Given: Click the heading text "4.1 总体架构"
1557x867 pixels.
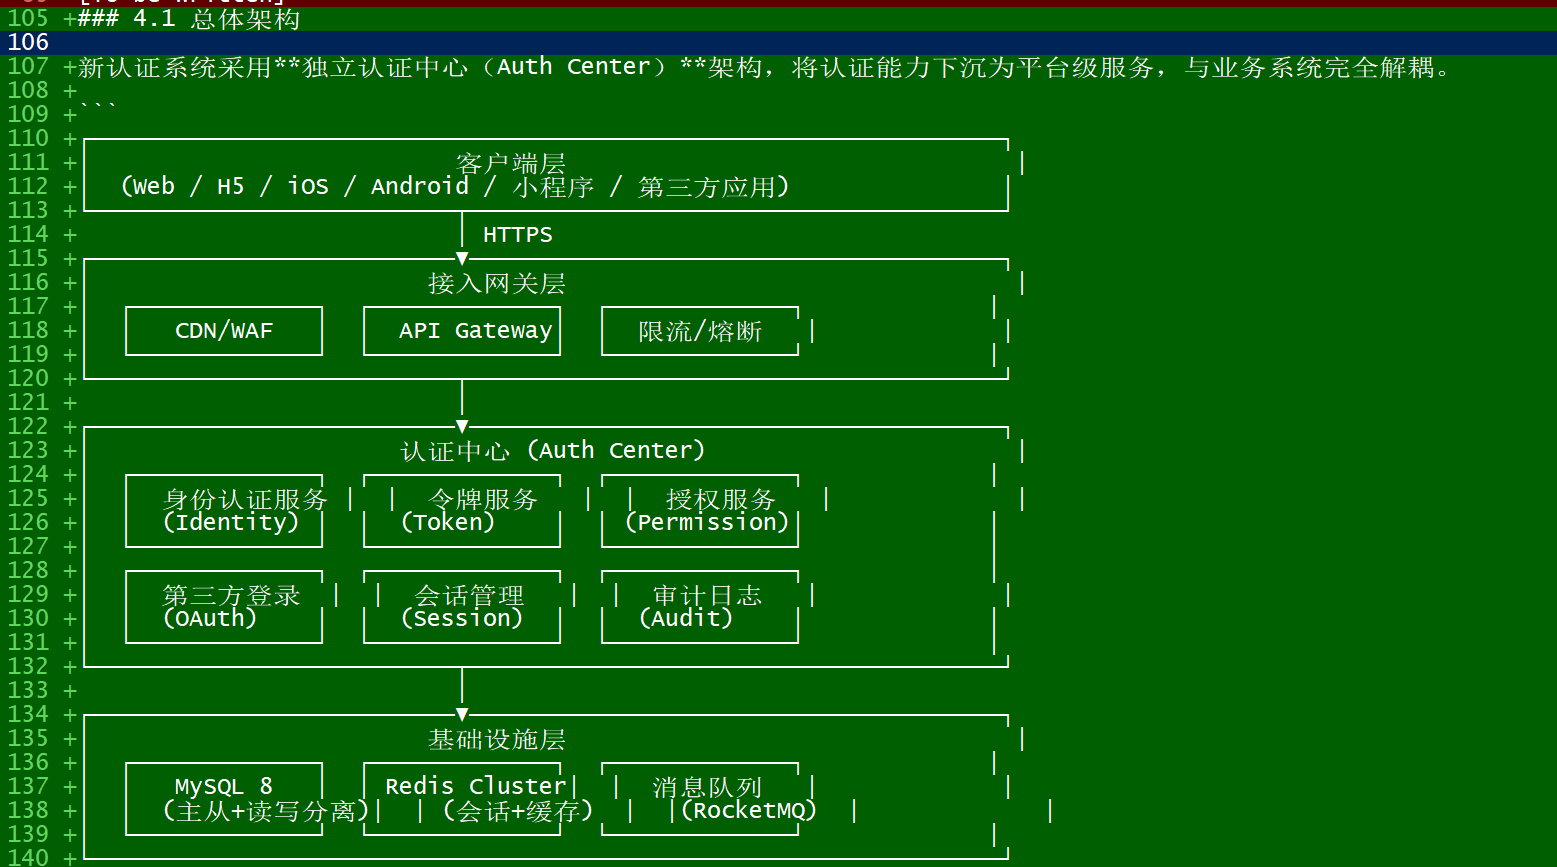Looking at the screenshot, I should pyautogui.click(x=216, y=19).
